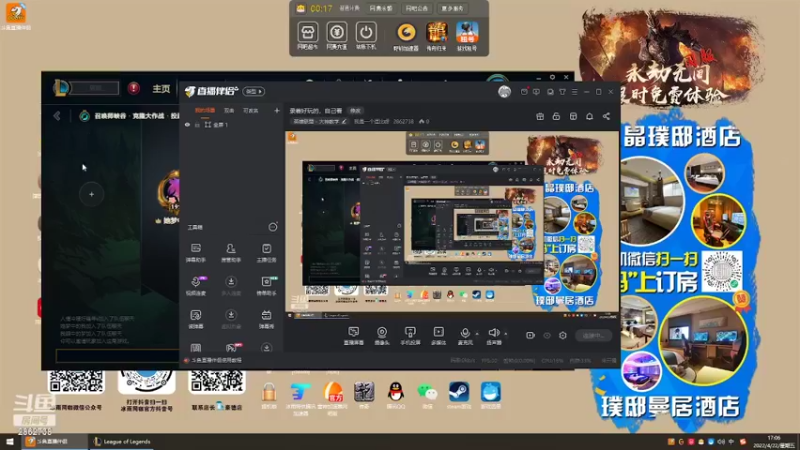This screenshot has height=450, width=800.
Task: Open the 网吧超市 shop icon in top toolbar
Action: [307, 36]
